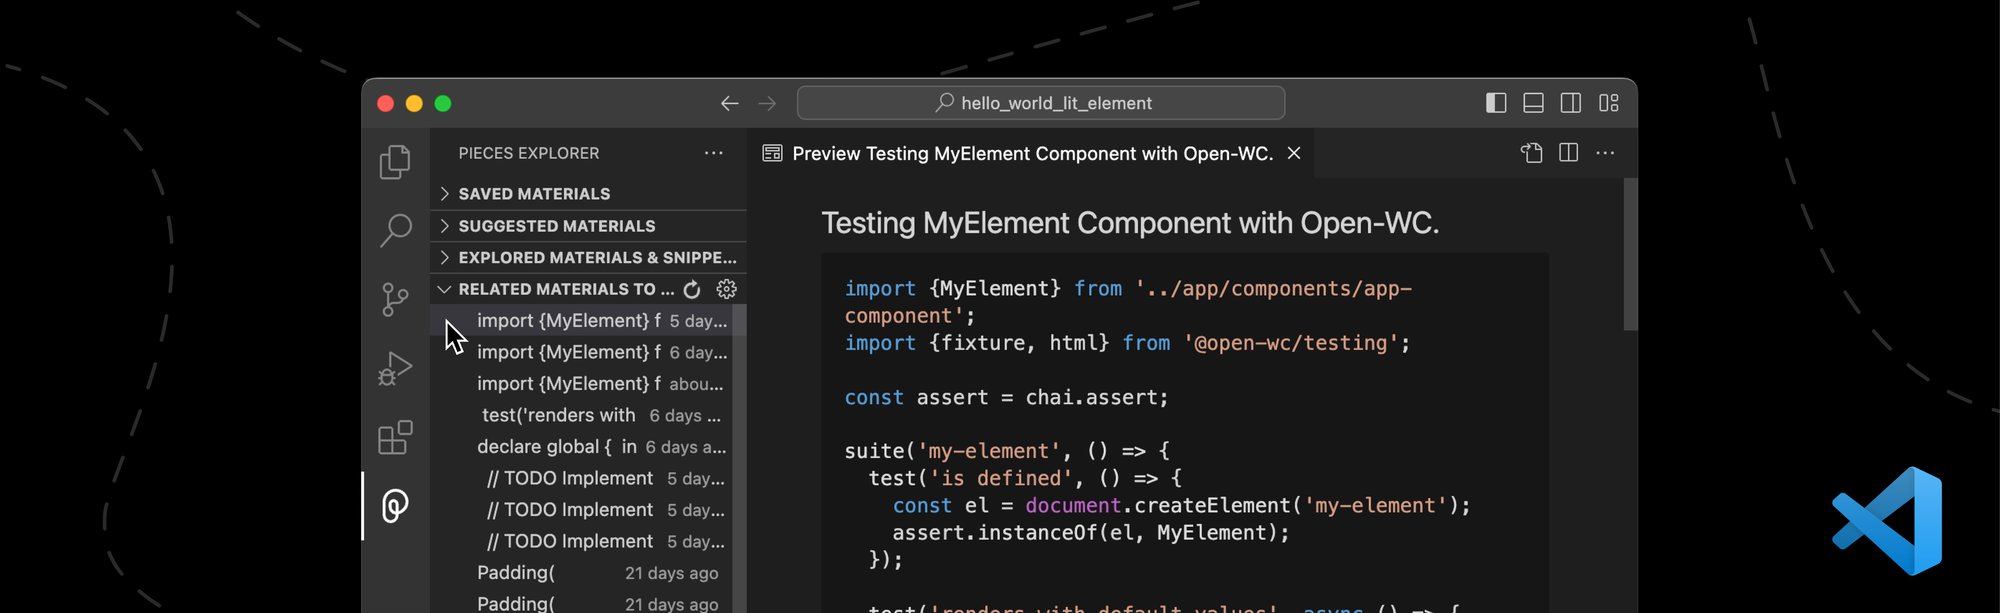Click the preview icon on editor tab
Viewport: 2000px width, 613px height.
pos(772,153)
